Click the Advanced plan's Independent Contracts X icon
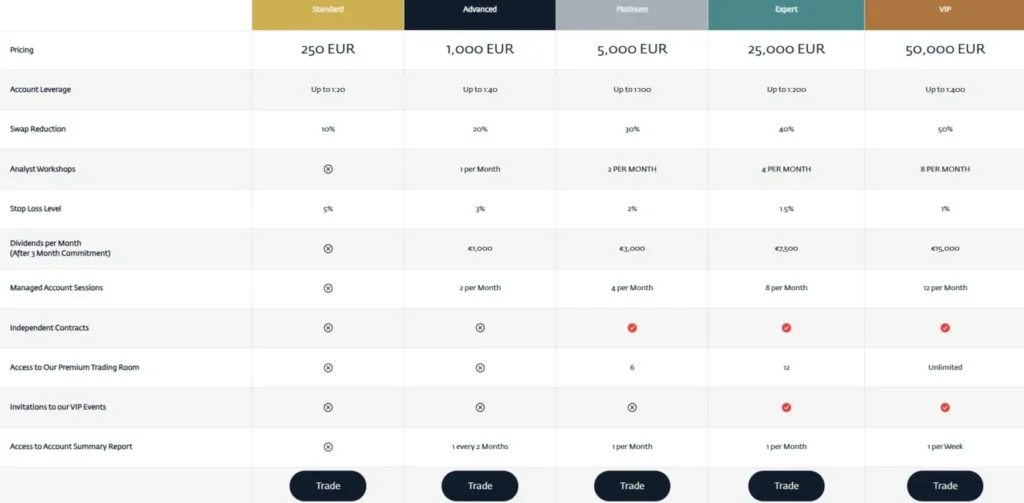This screenshot has width=1024, height=503. [x=480, y=327]
